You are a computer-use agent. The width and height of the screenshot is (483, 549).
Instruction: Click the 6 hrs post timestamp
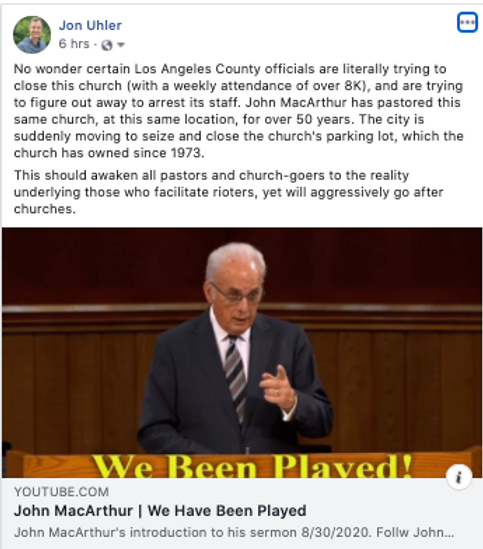74,44
